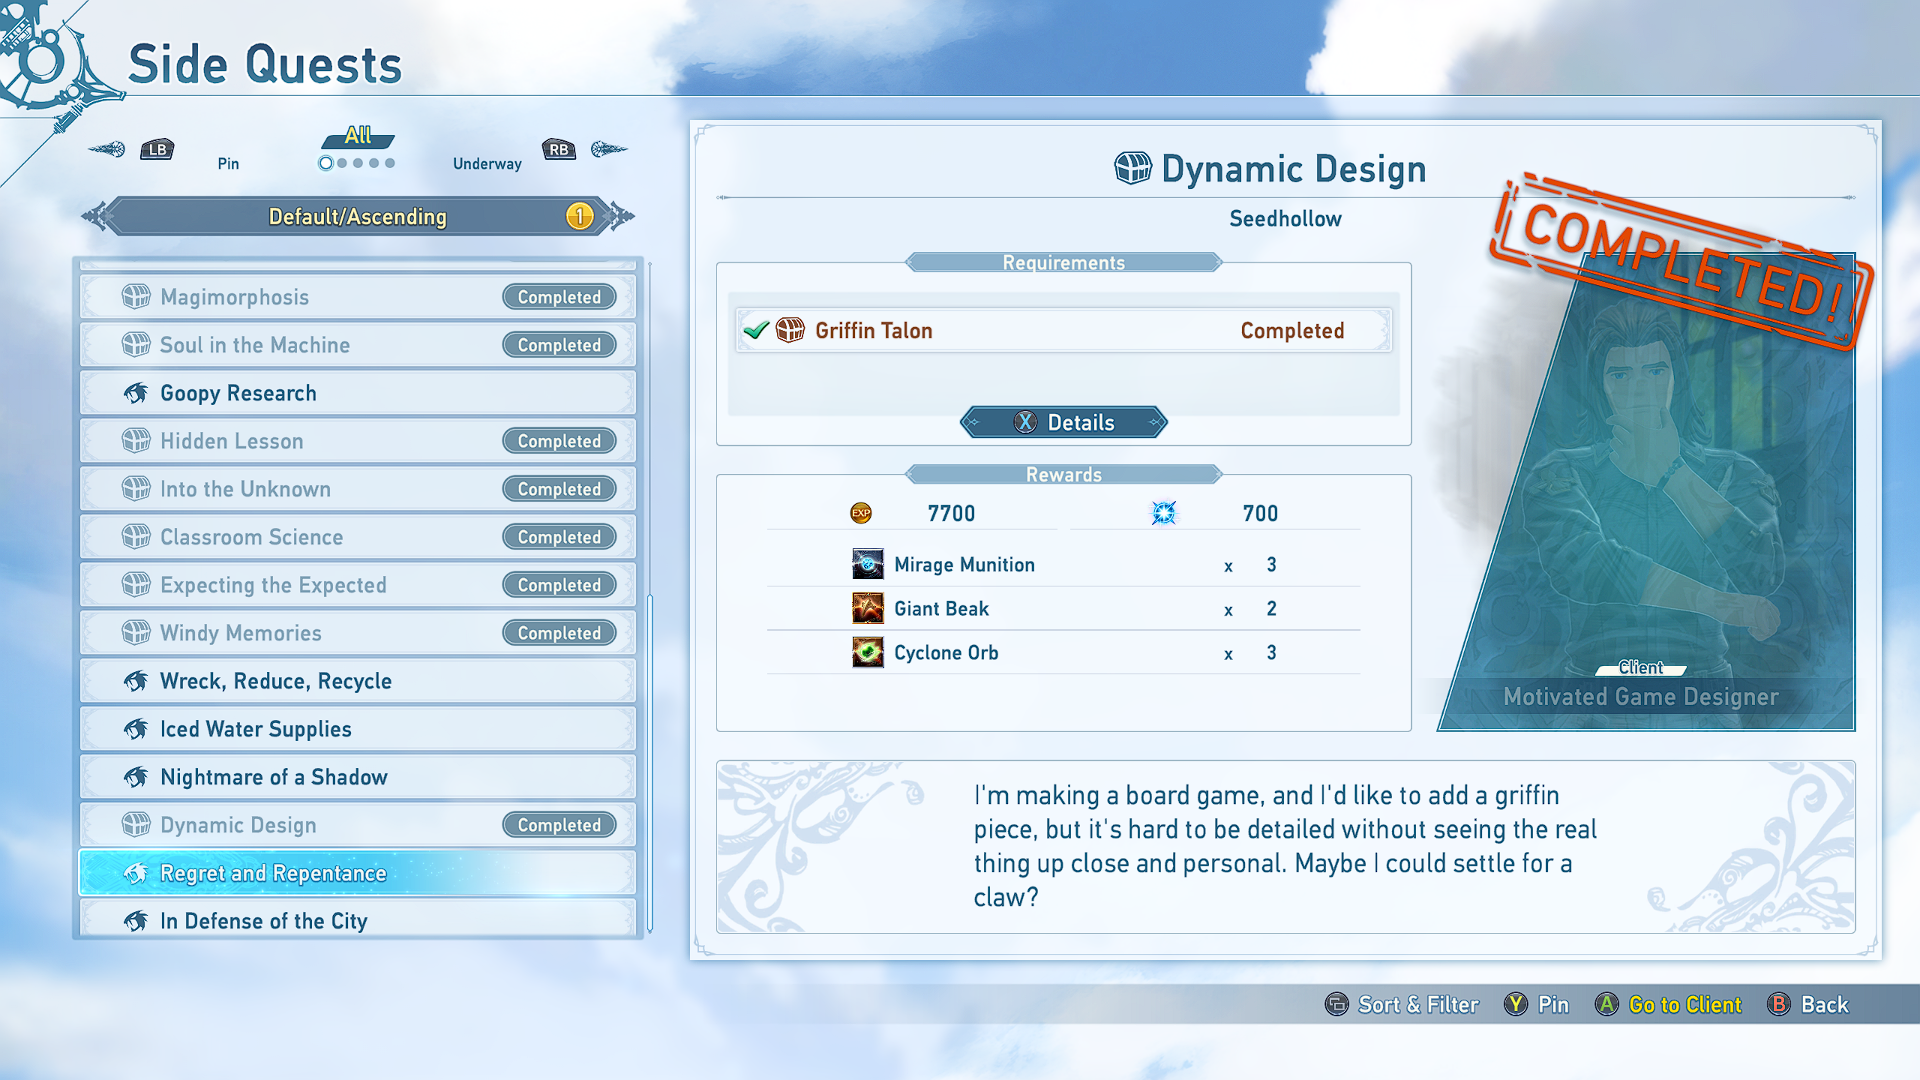This screenshot has width=1920, height=1080.
Task: Click the Cyclone Orb reward icon
Action: [867, 652]
